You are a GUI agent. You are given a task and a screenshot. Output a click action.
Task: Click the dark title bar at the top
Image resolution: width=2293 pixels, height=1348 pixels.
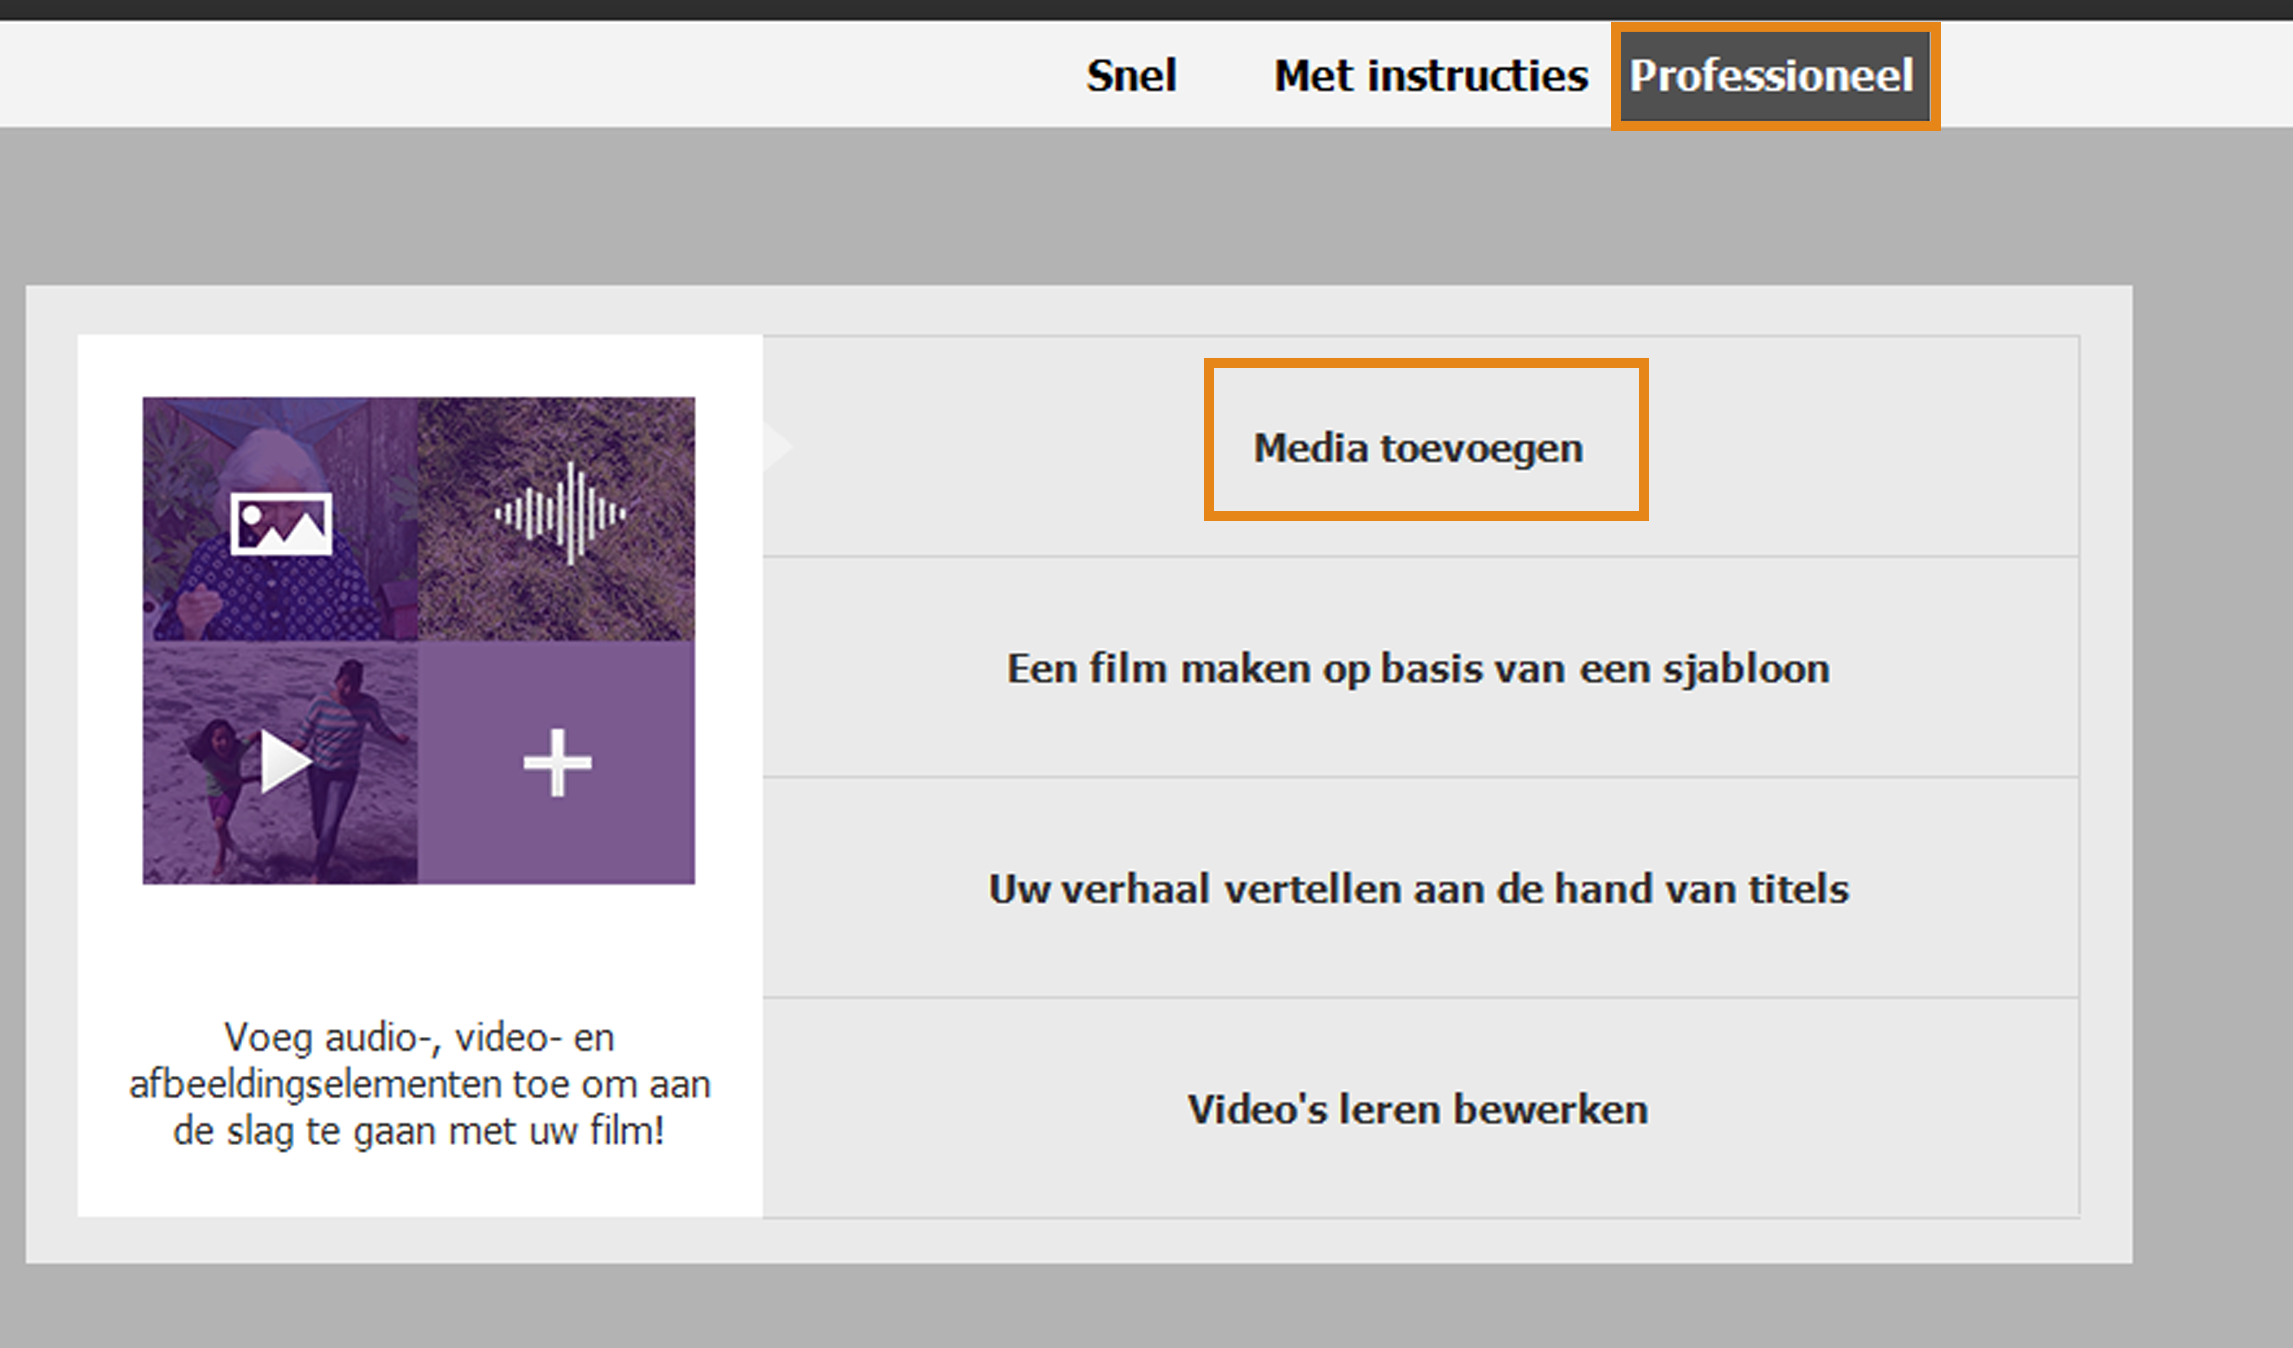[1146, 9]
